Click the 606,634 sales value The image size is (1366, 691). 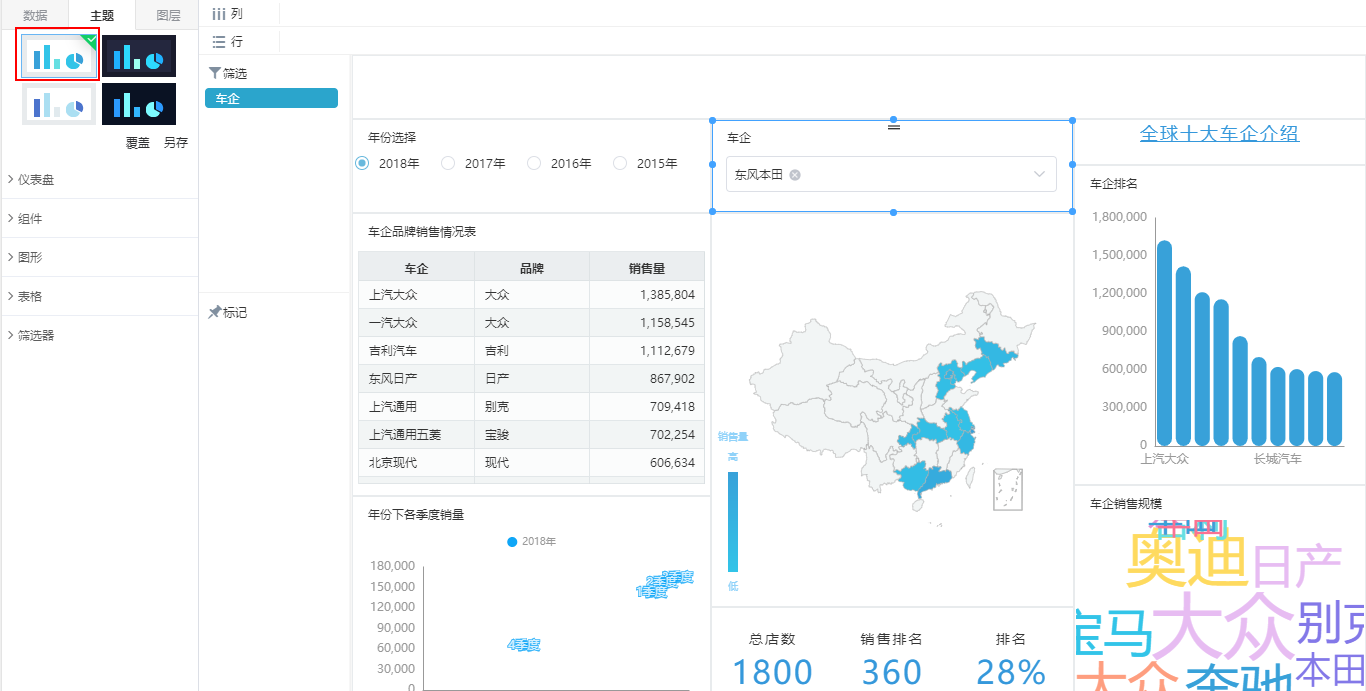click(x=672, y=463)
